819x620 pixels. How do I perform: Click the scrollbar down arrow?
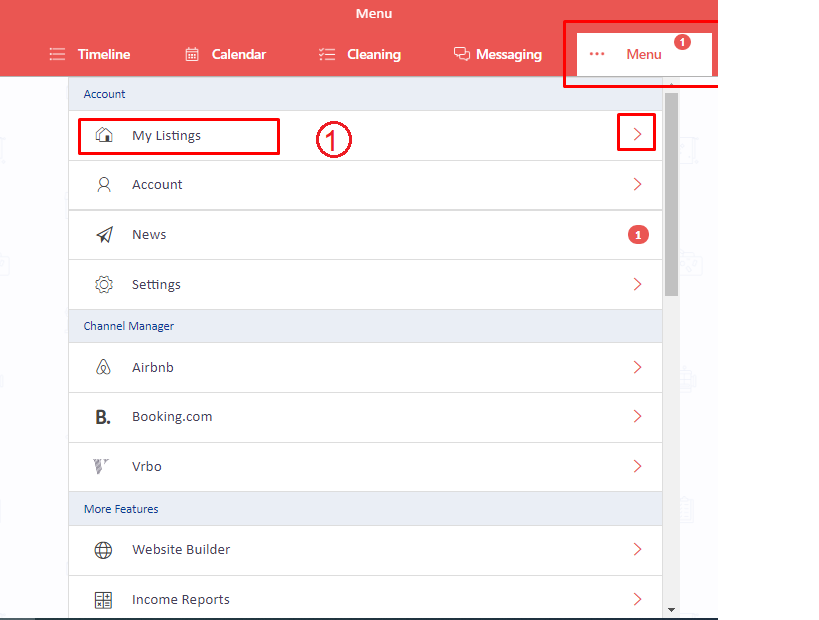[x=672, y=610]
